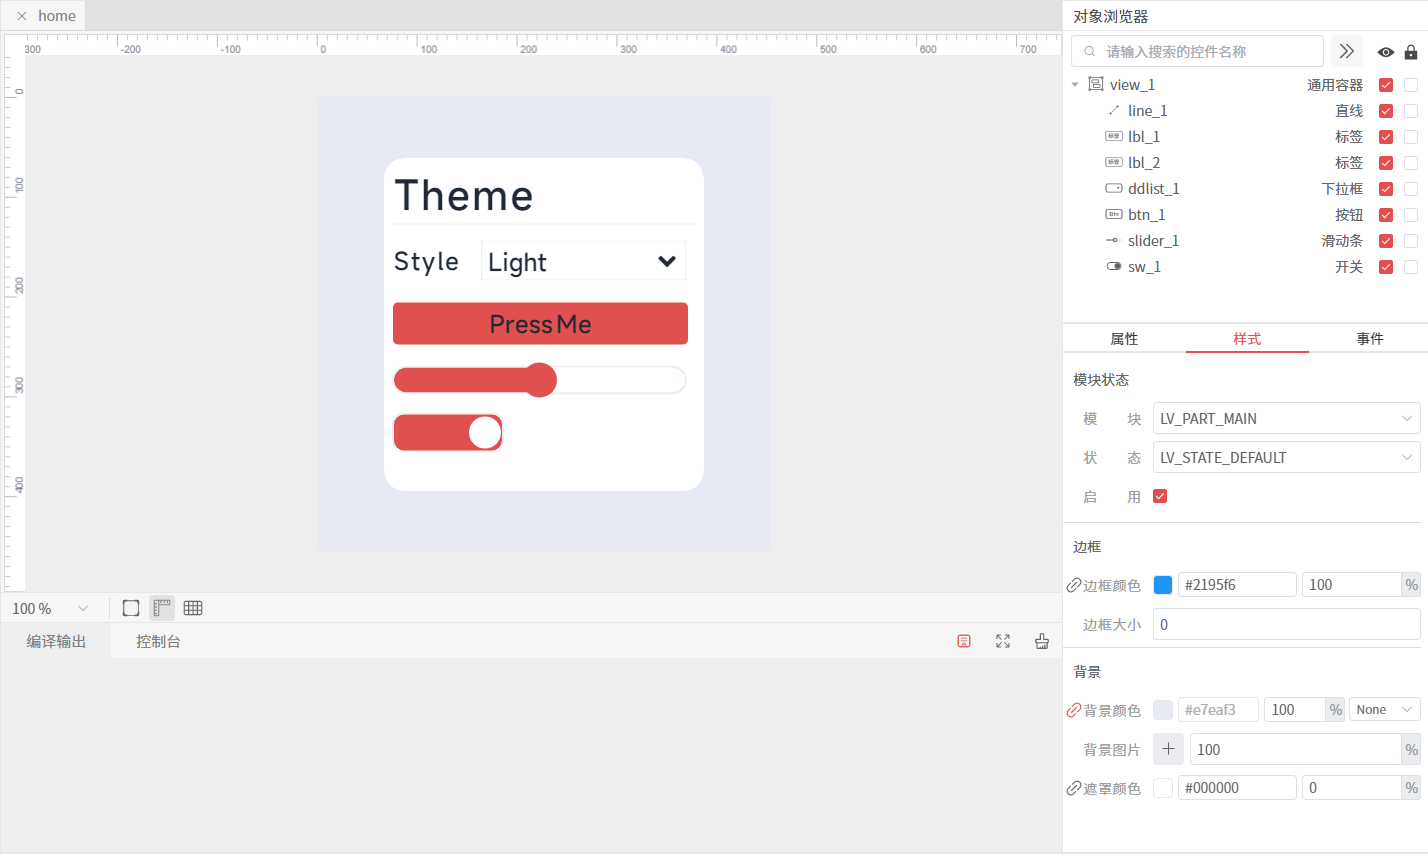Toggle the ruler display icon below canvas
1428x856 pixels.
click(x=162, y=608)
